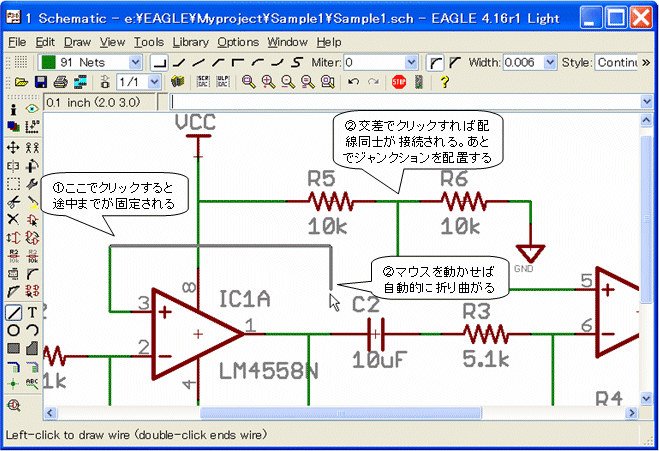Select the Show (eye) tool
The image size is (659, 451).
(32, 109)
